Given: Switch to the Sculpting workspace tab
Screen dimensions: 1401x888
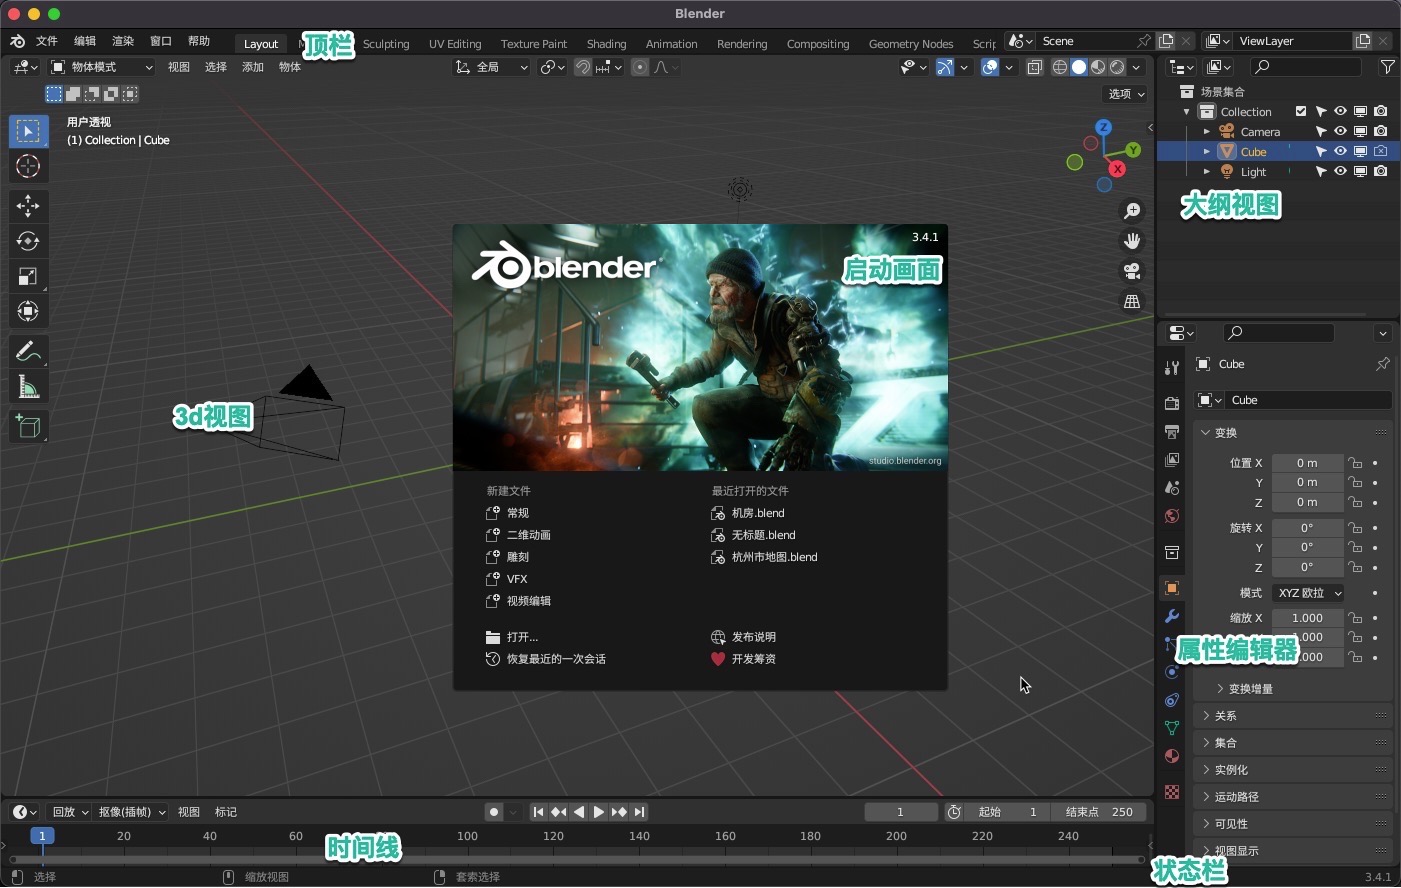Looking at the screenshot, I should pyautogui.click(x=386, y=44).
